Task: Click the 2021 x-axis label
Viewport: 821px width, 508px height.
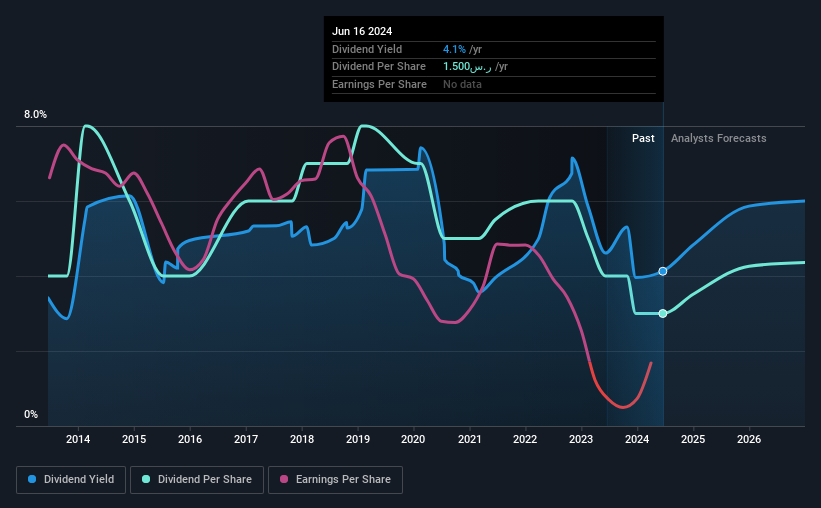Action: point(470,439)
